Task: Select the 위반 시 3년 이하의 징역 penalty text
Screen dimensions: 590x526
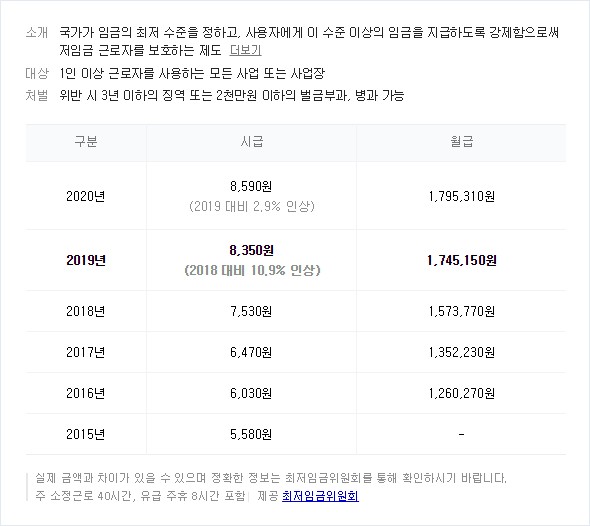Action: coord(231,95)
